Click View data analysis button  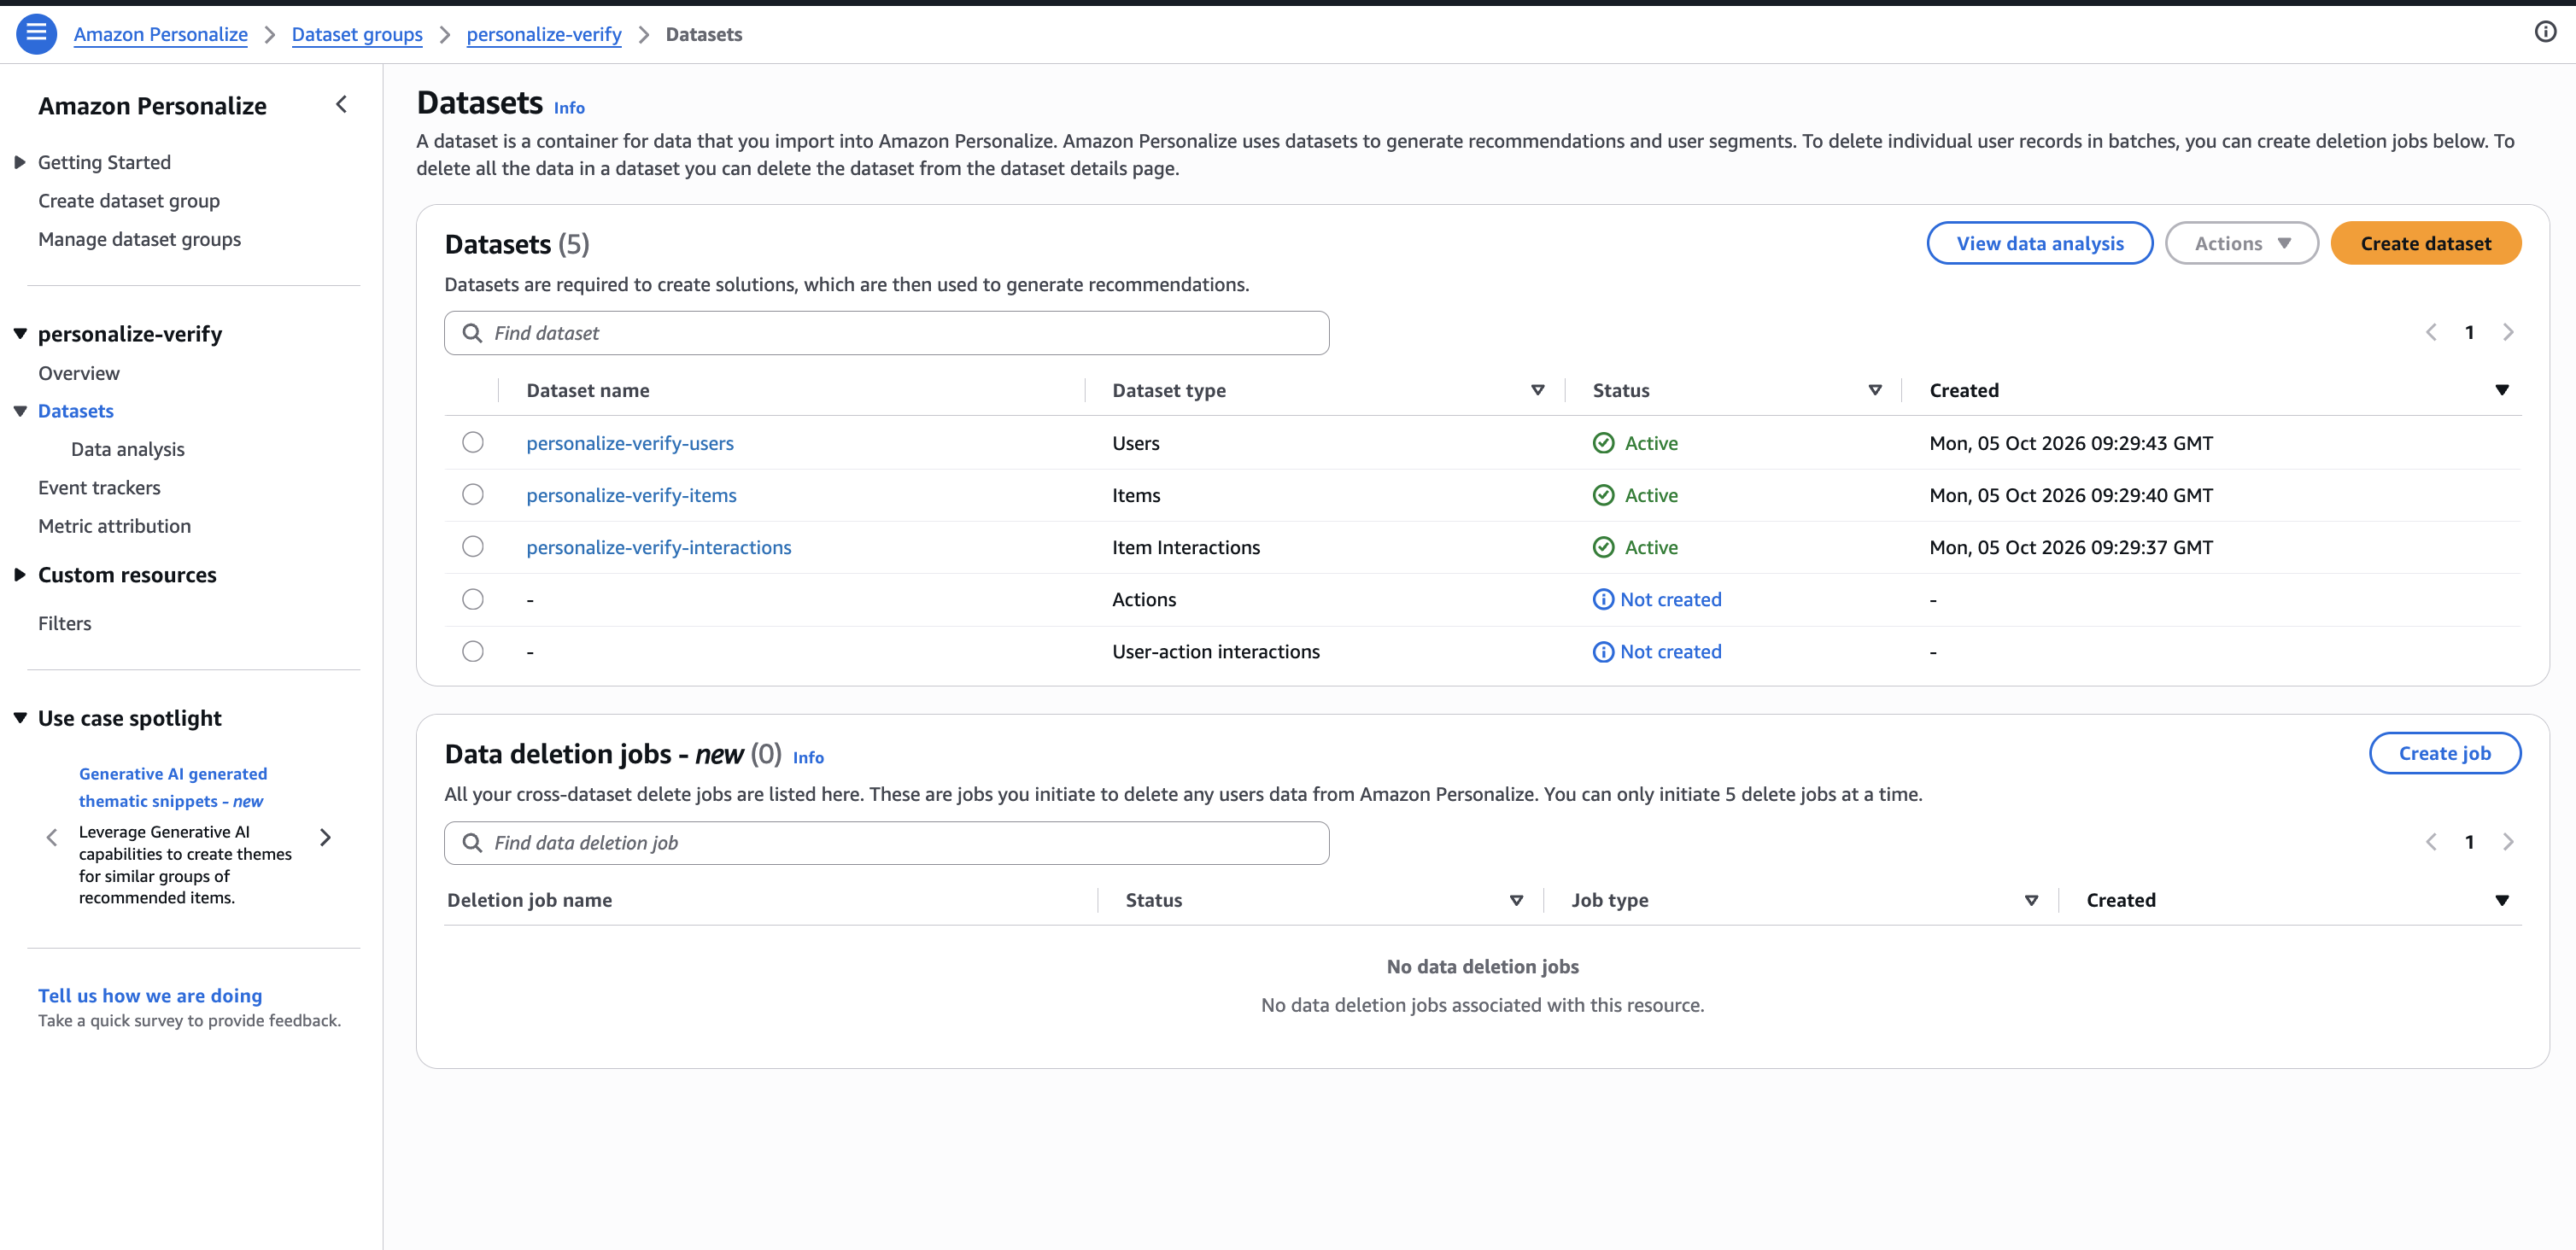click(x=2039, y=244)
